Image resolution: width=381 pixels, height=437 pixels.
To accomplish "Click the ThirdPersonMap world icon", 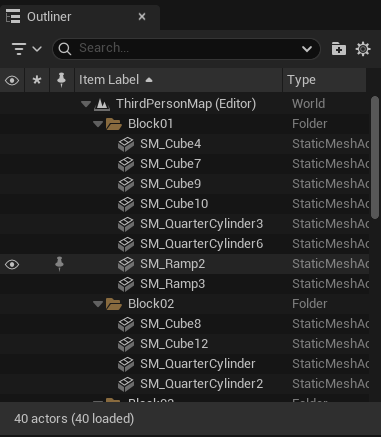I will pyautogui.click(x=102, y=104).
